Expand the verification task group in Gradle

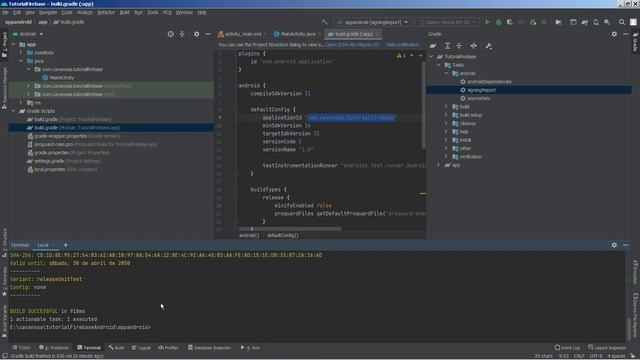click(446, 157)
